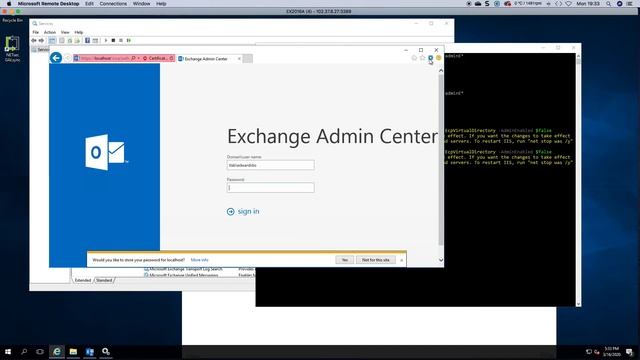Click the address bar search magnifier icon

click(x=133, y=58)
